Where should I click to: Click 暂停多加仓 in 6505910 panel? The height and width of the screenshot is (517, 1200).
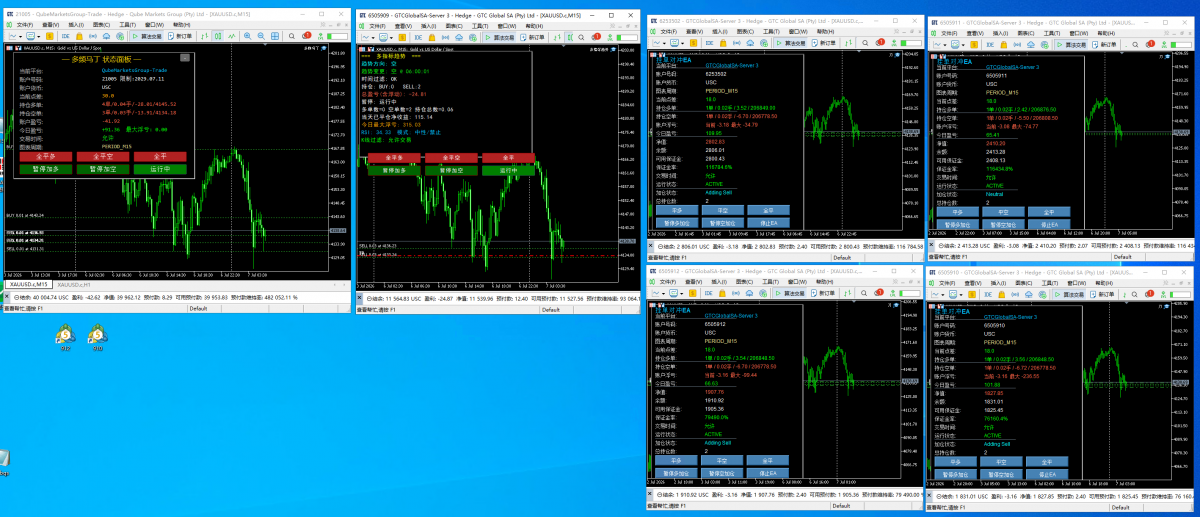pyautogui.click(x=957, y=475)
